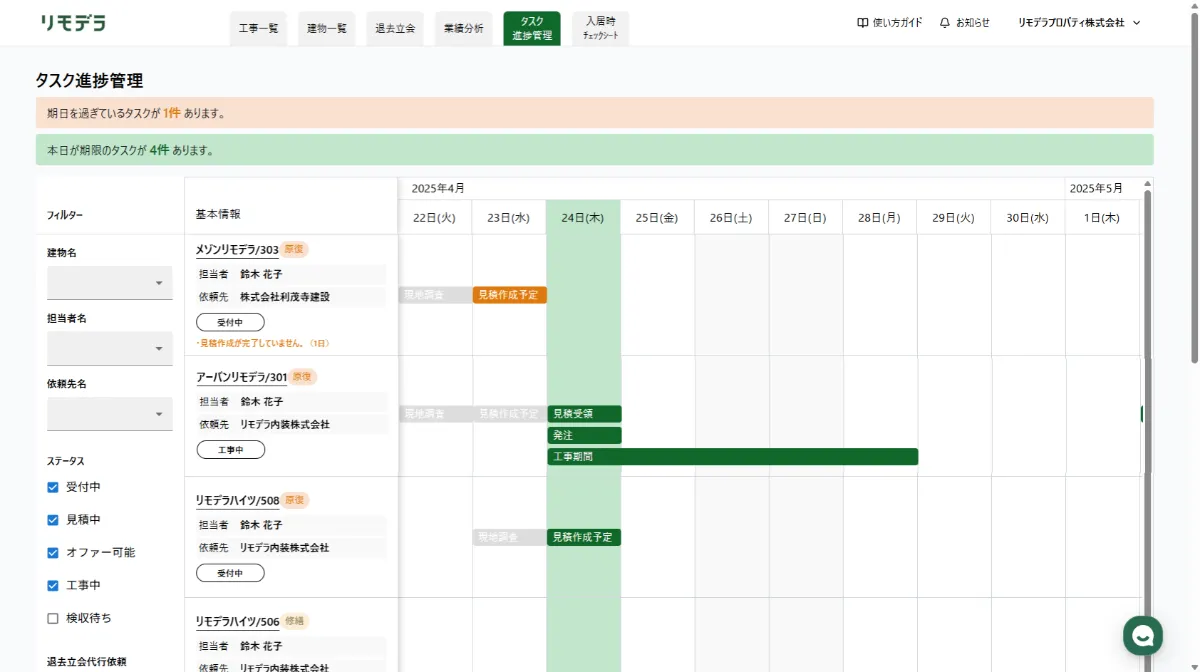Expand the リモデラプロパティ株式会社 account menu
The image size is (1200, 672).
coord(1079,23)
